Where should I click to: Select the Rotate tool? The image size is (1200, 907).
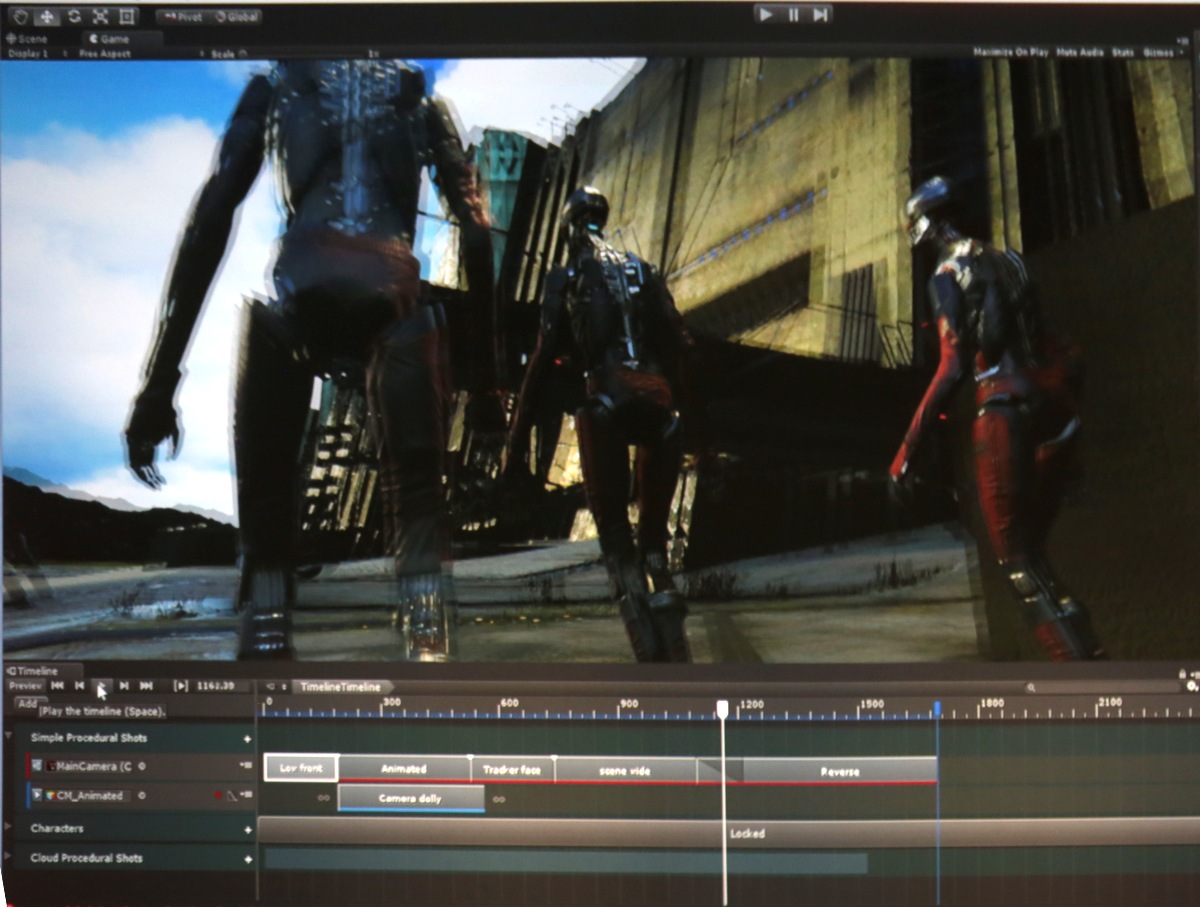pos(74,16)
